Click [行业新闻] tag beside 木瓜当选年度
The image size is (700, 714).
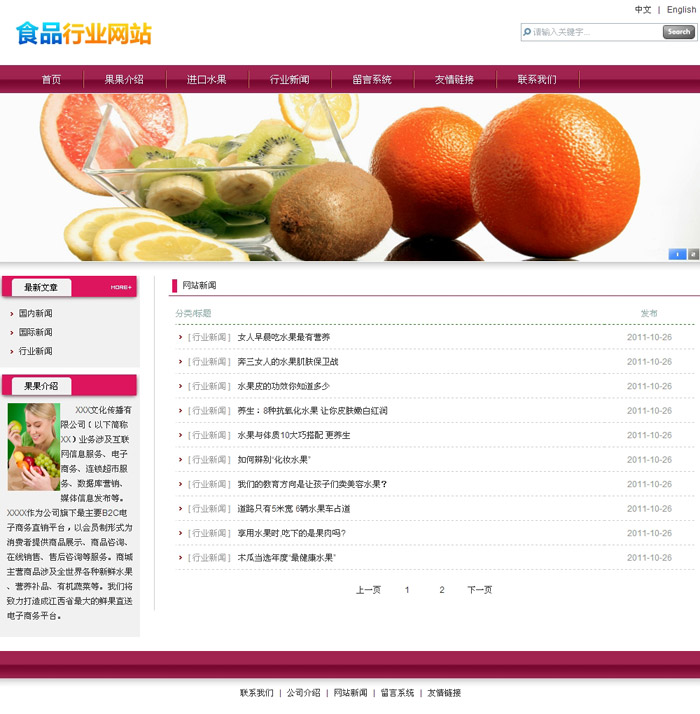pos(209,558)
